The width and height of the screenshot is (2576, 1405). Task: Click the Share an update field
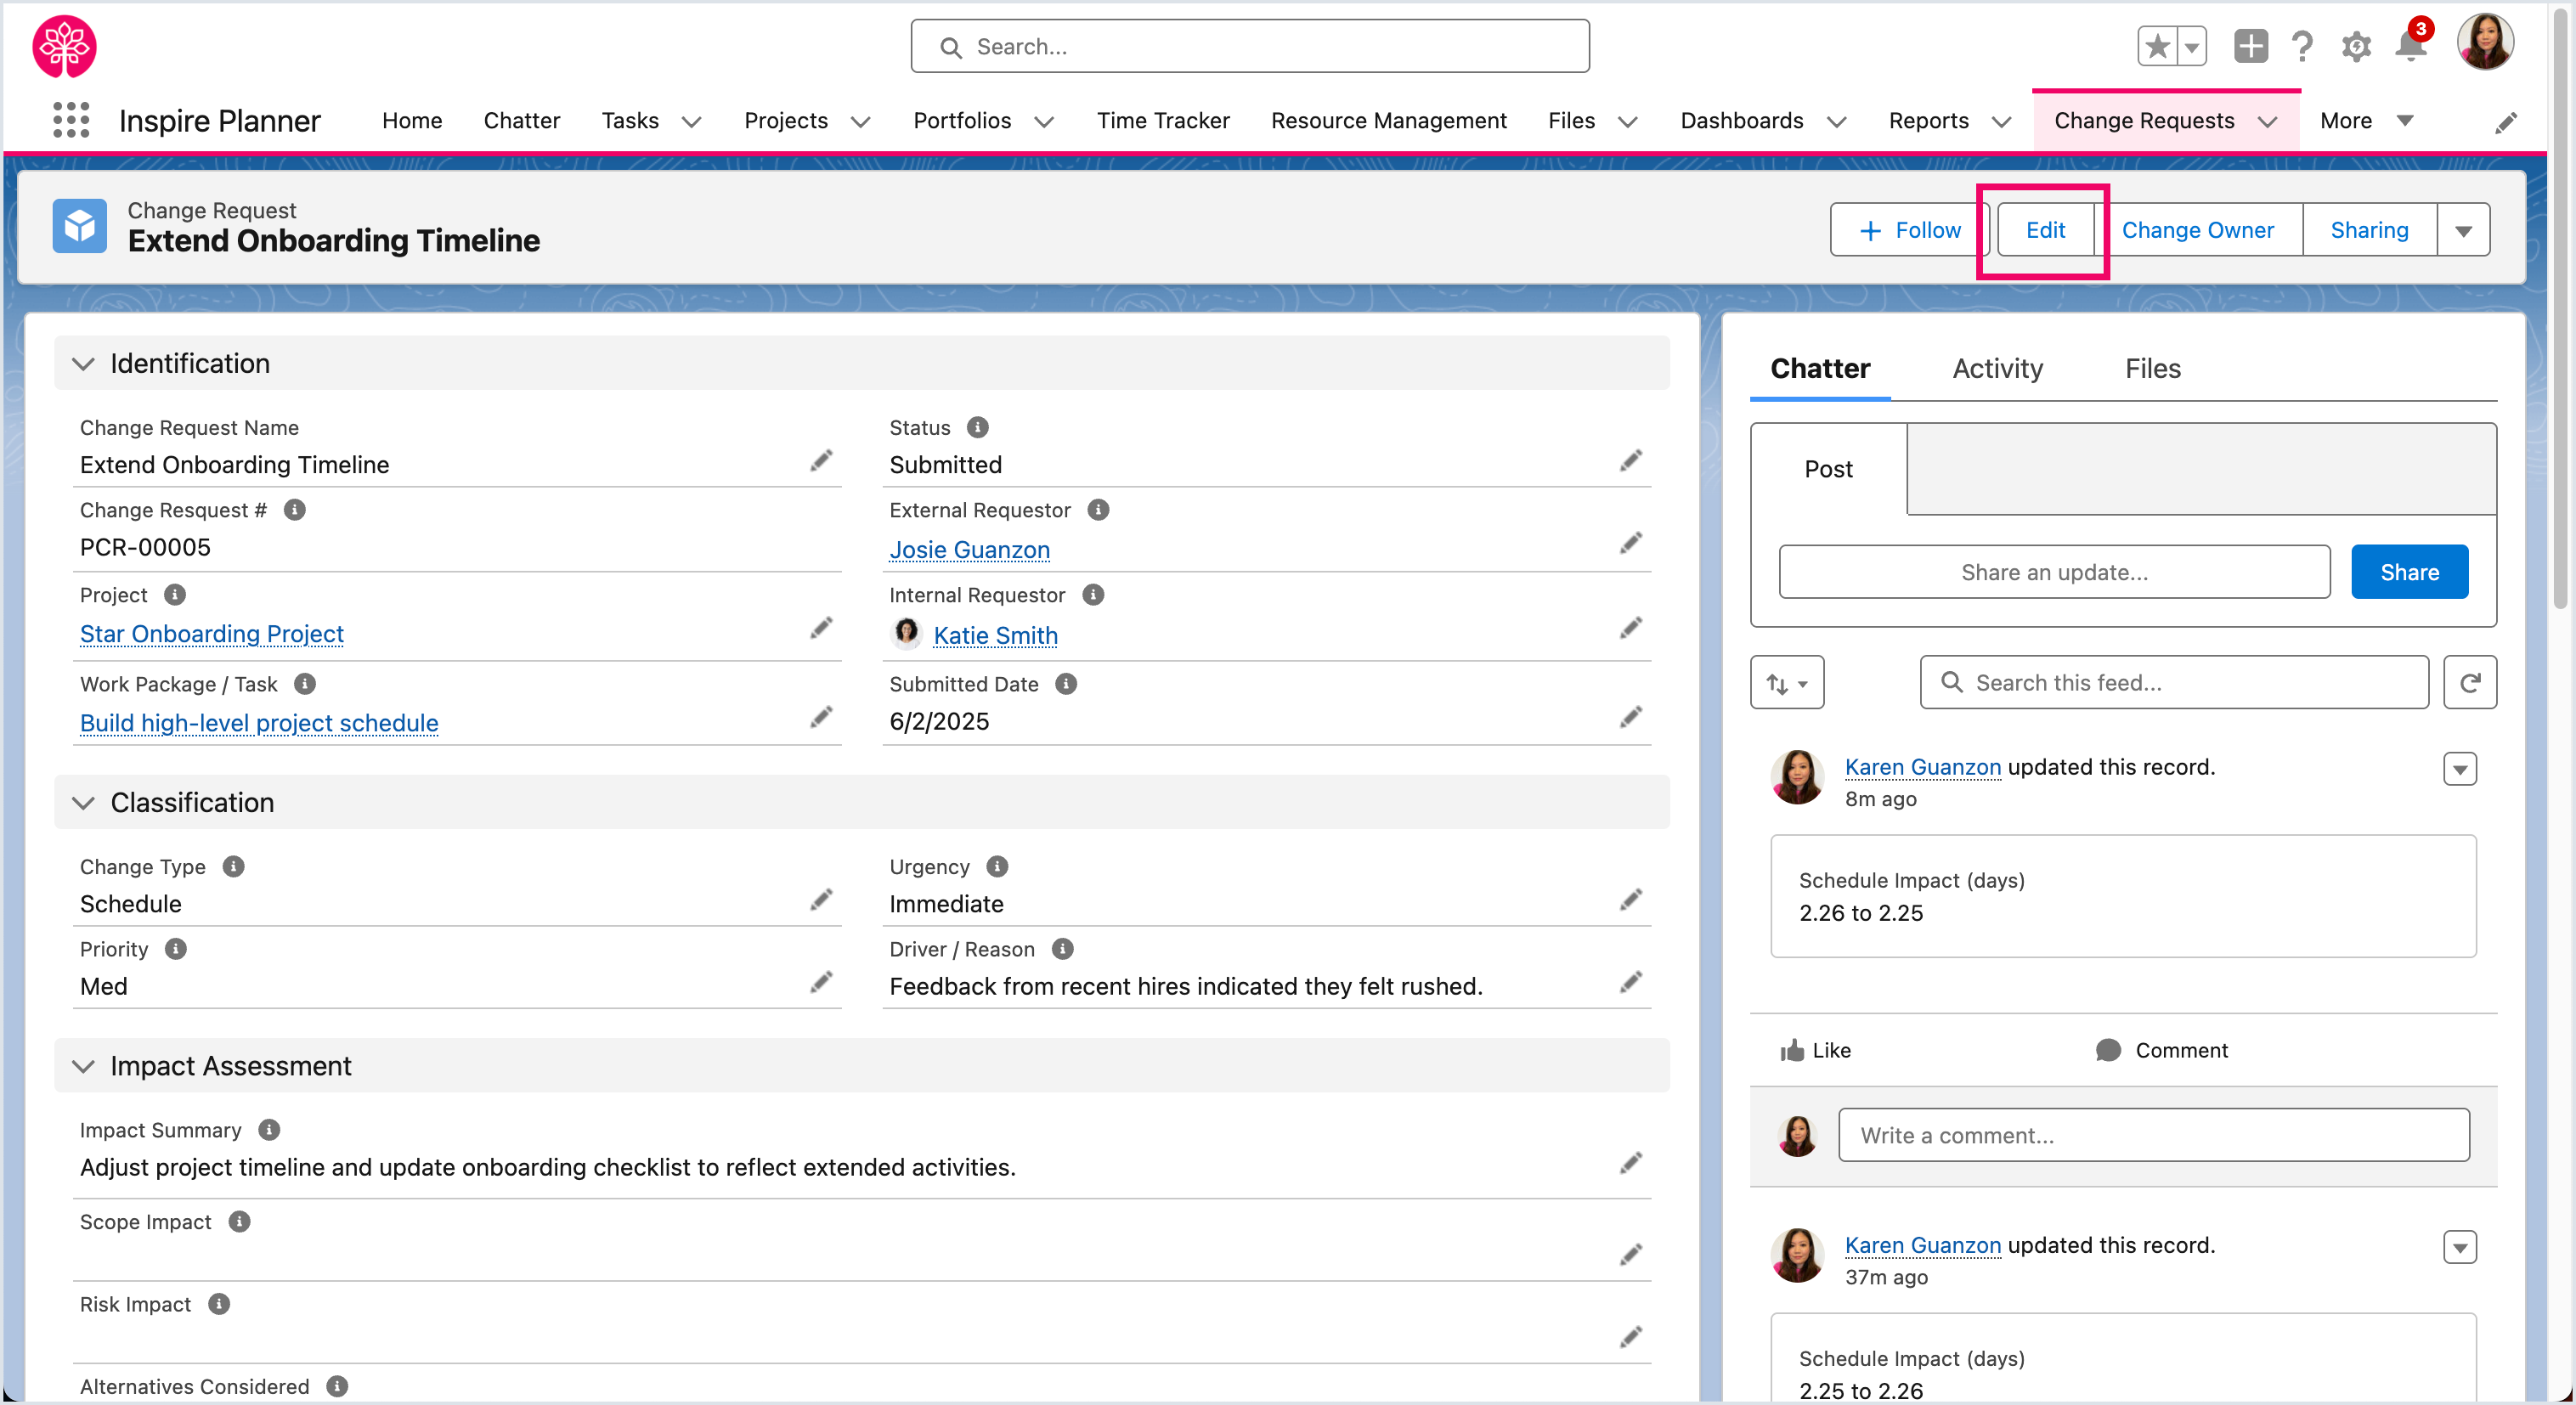pos(2054,572)
